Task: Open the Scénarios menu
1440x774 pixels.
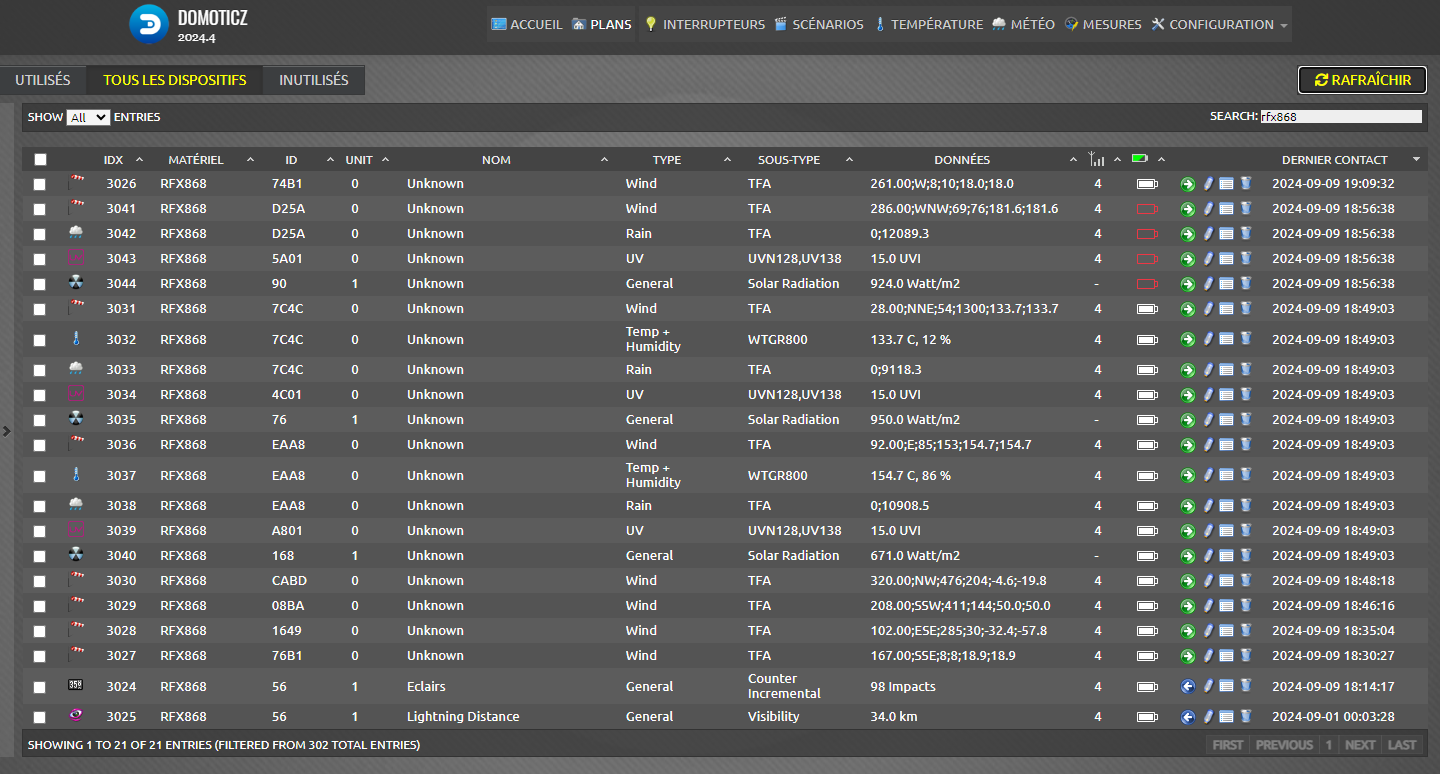Action: [x=819, y=24]
